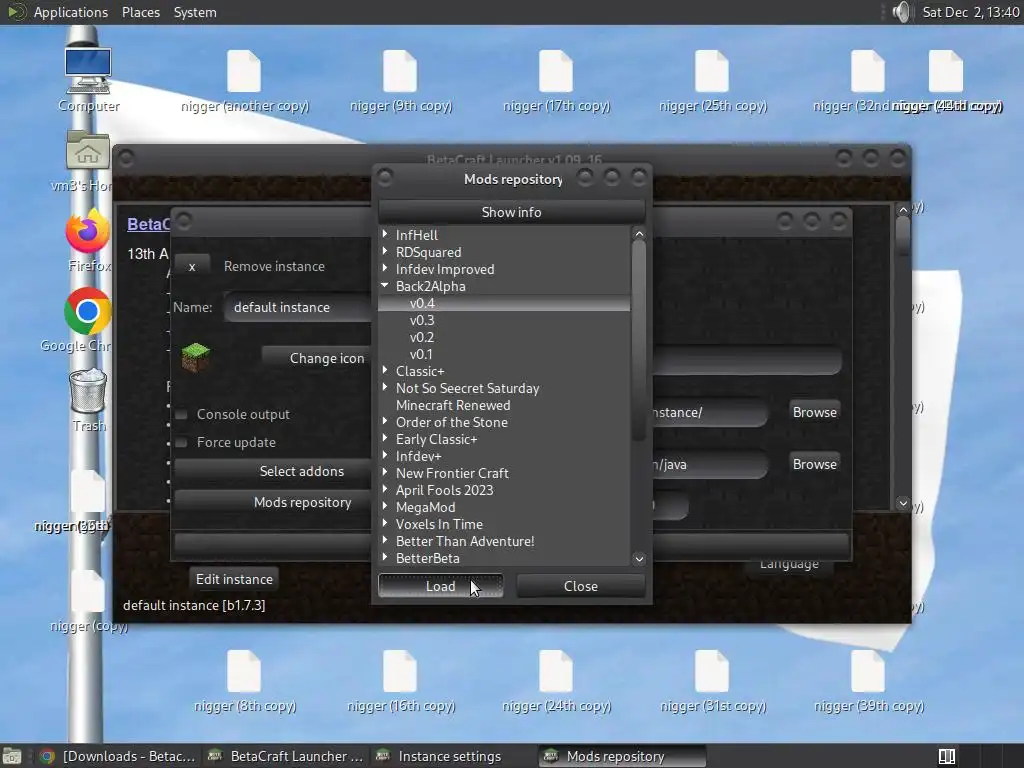This screenshot has width=1024, height=768.
Task: Select the desktop file labeled '(8th copy)'
Action: pyautogui.click(x=244, y=671)
